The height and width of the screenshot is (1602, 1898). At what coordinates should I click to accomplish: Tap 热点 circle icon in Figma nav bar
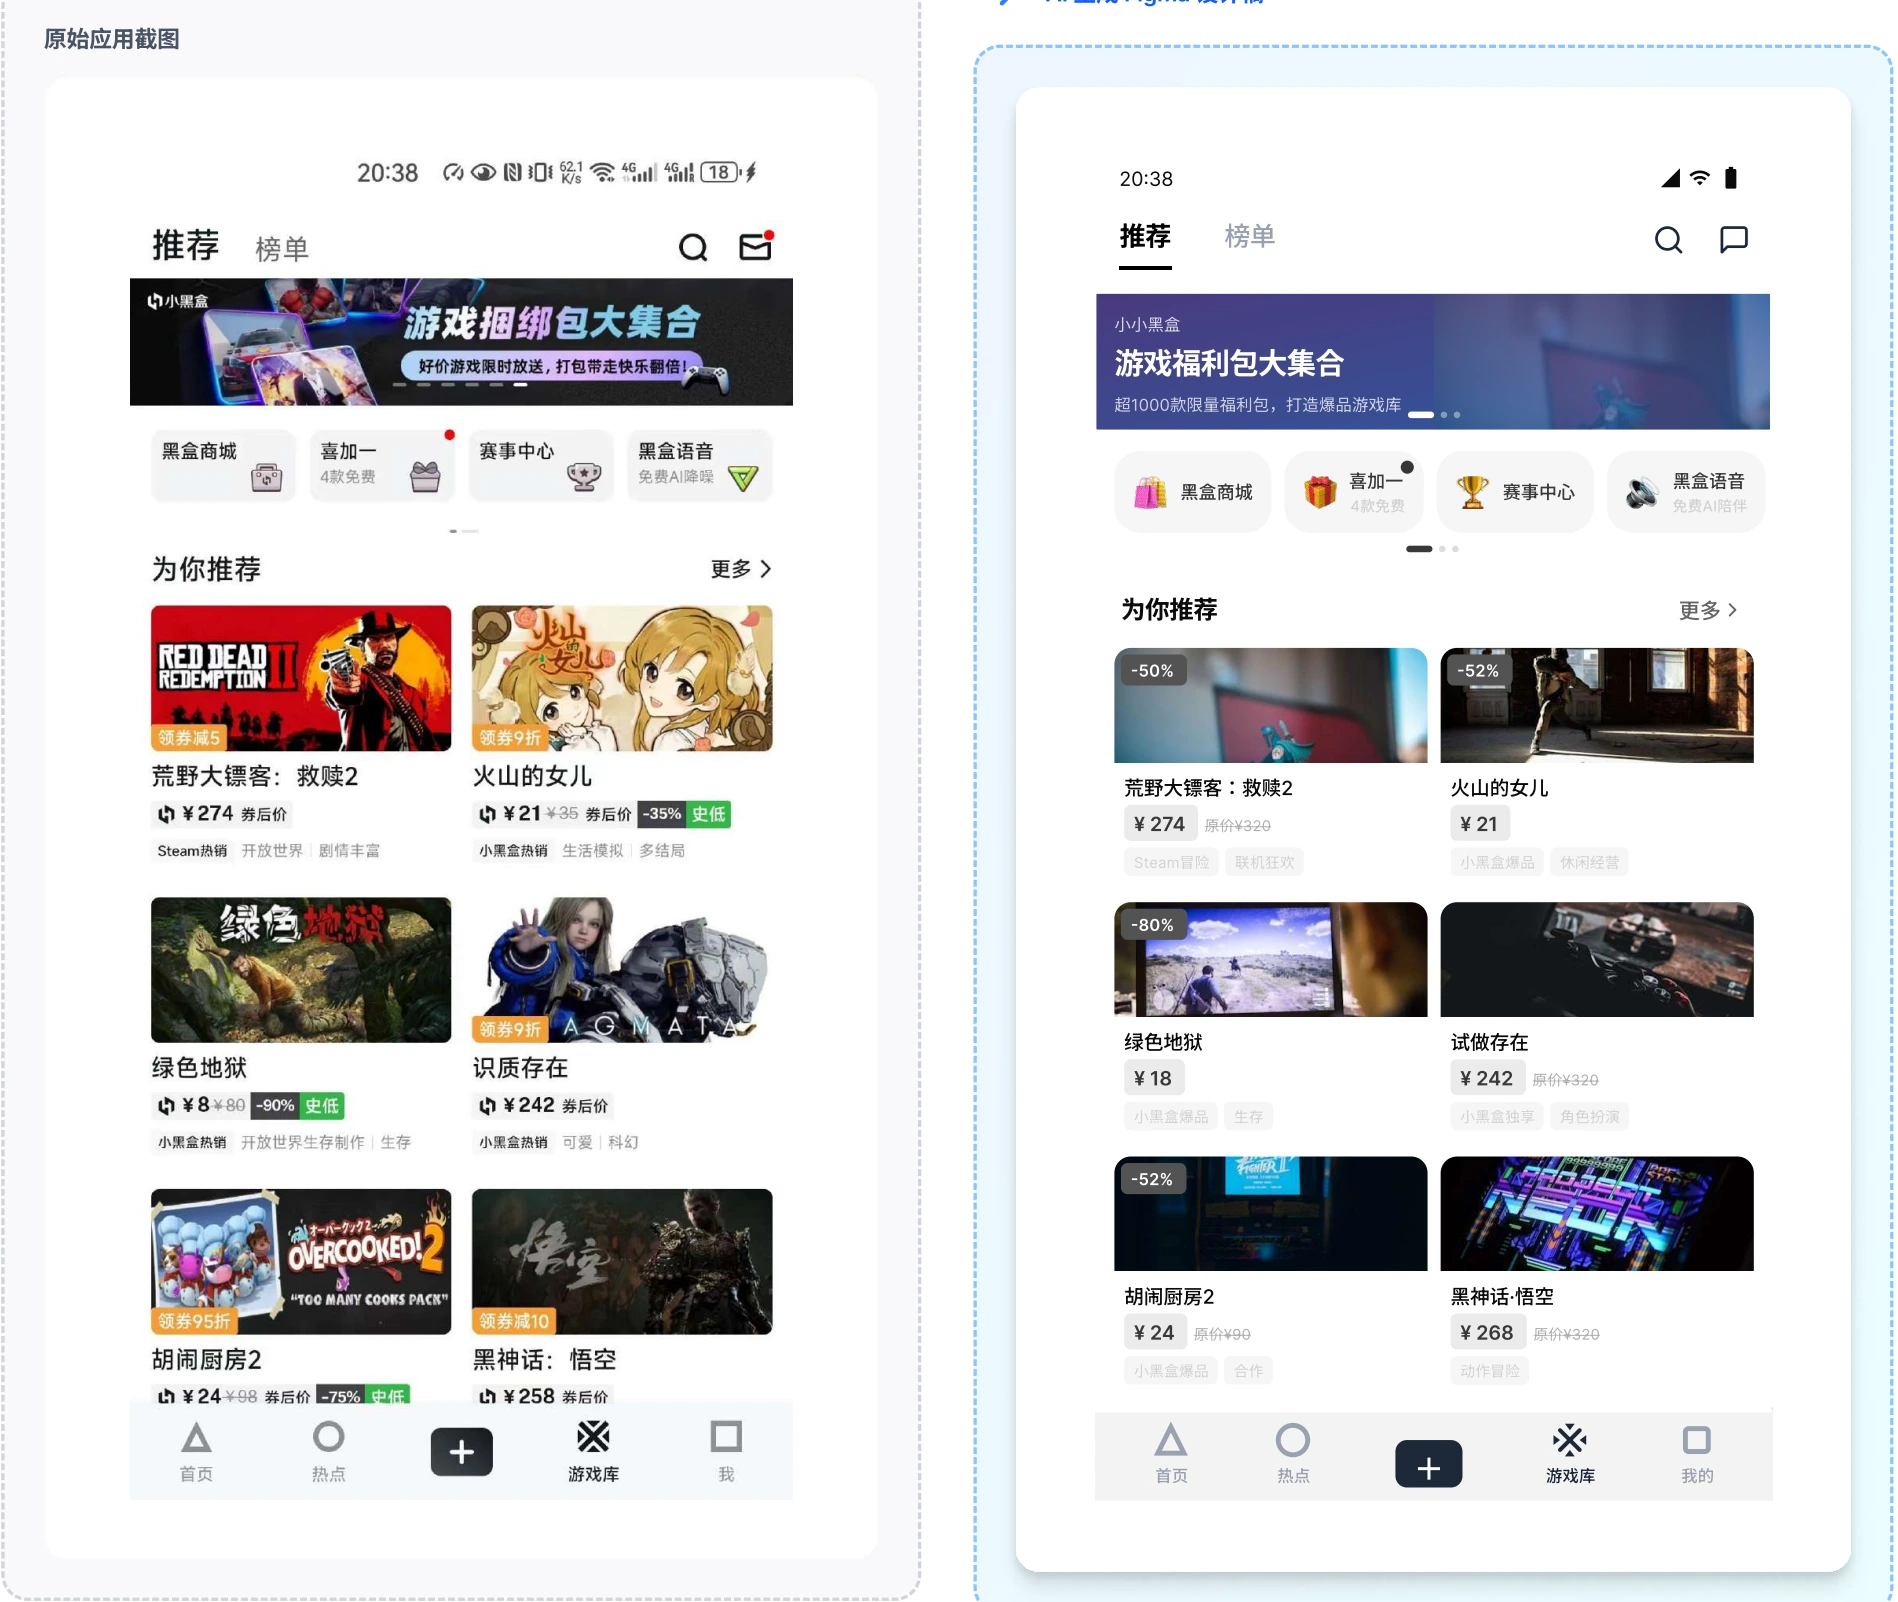1292,1440
